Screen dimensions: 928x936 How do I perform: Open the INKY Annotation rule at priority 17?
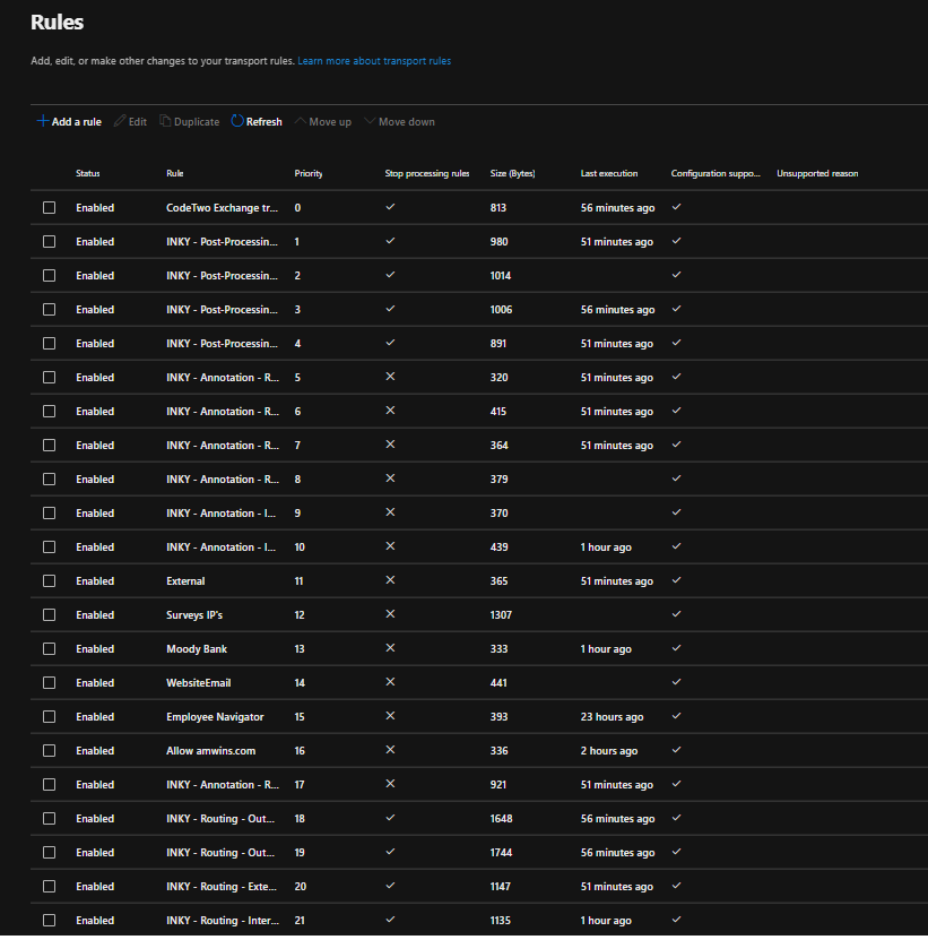(x=223, y=785)
